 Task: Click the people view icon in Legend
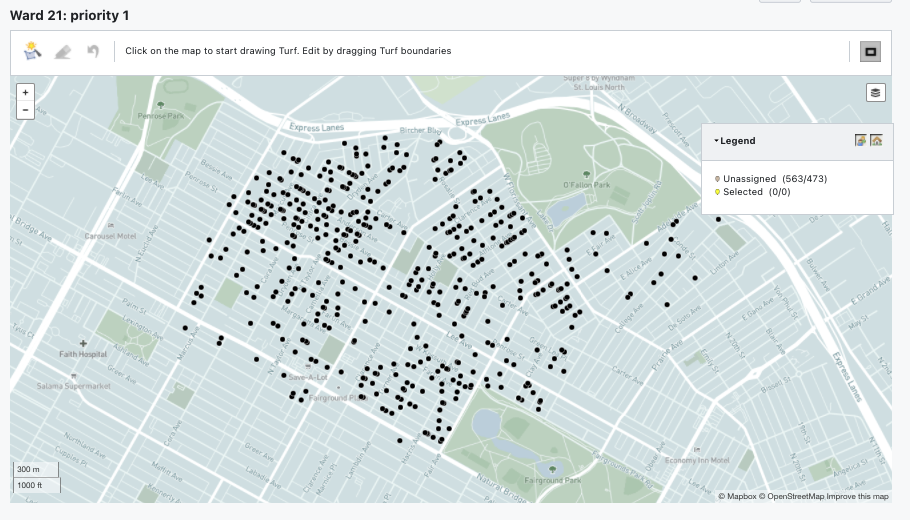(860, 141)
